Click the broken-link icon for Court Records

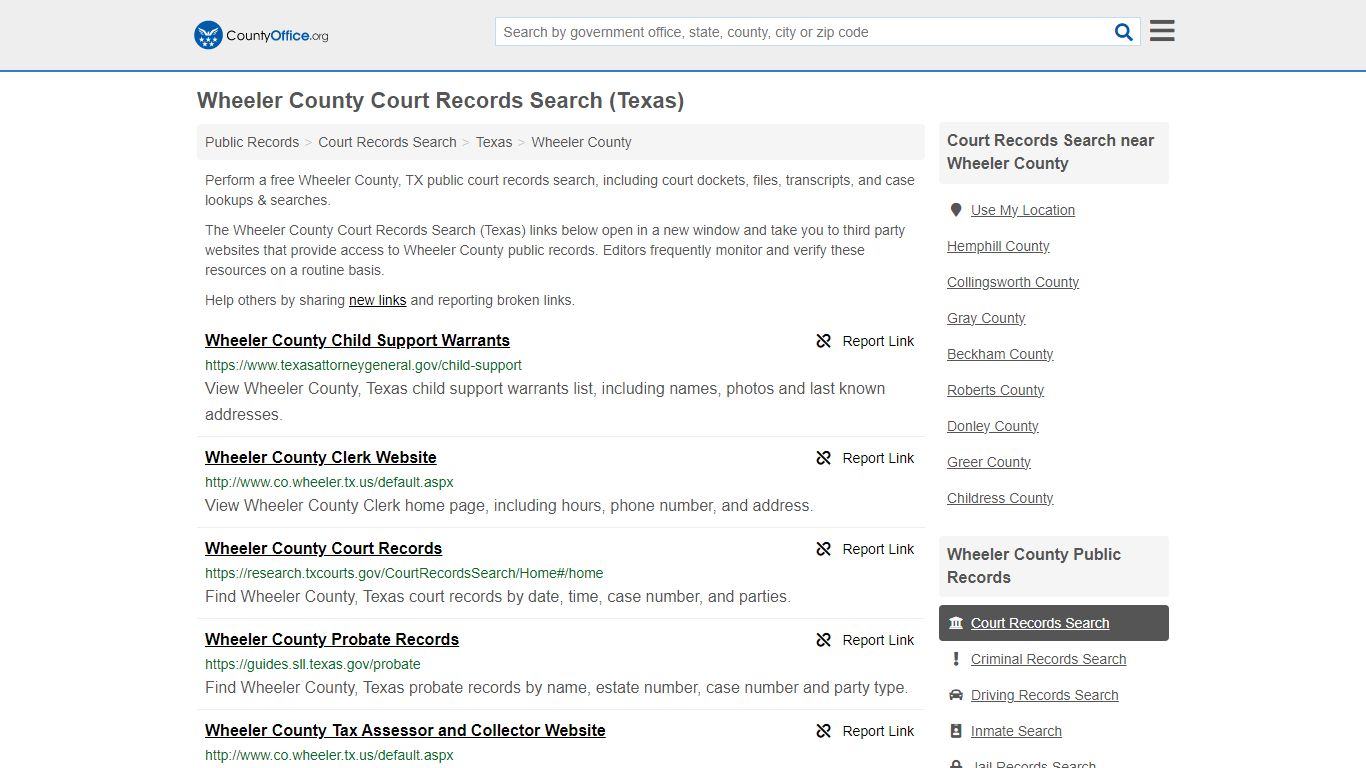click(x=823, y=549)
